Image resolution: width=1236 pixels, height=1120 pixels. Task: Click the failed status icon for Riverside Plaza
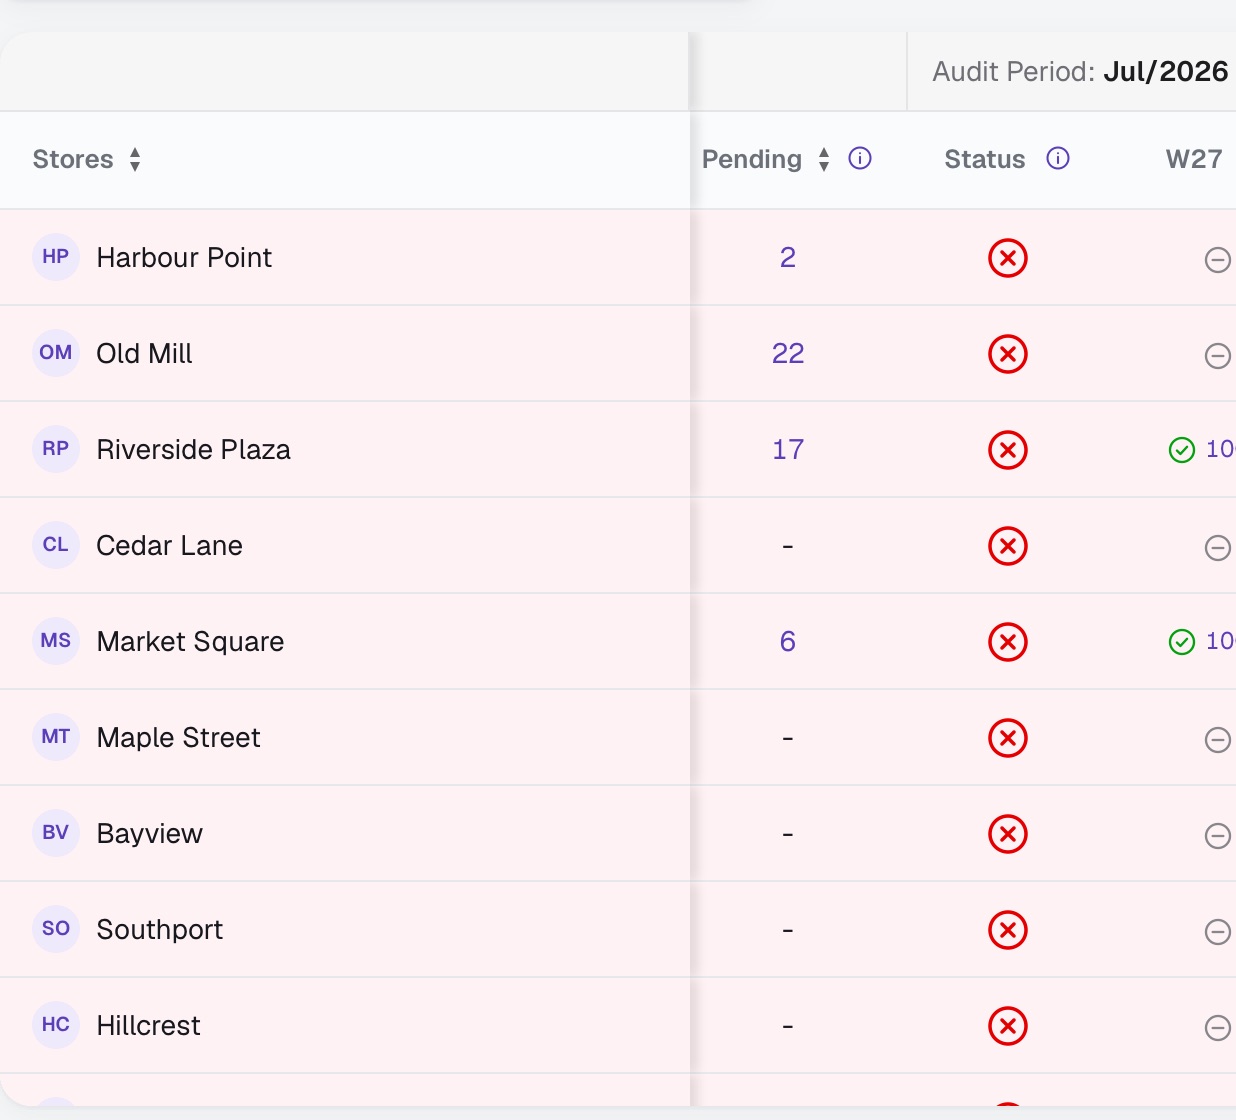[1008, 450]
